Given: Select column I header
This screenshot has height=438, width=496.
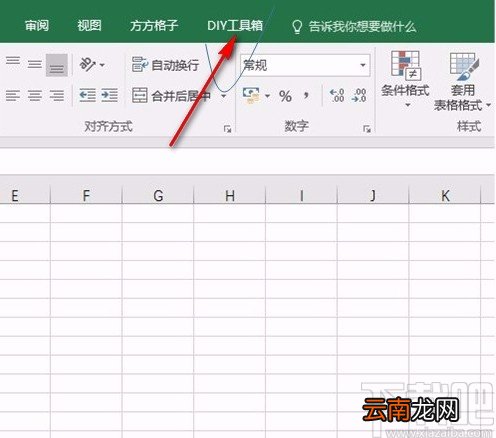Looking at the screenshot, I should pyautogui.click(x=301, y=196).
